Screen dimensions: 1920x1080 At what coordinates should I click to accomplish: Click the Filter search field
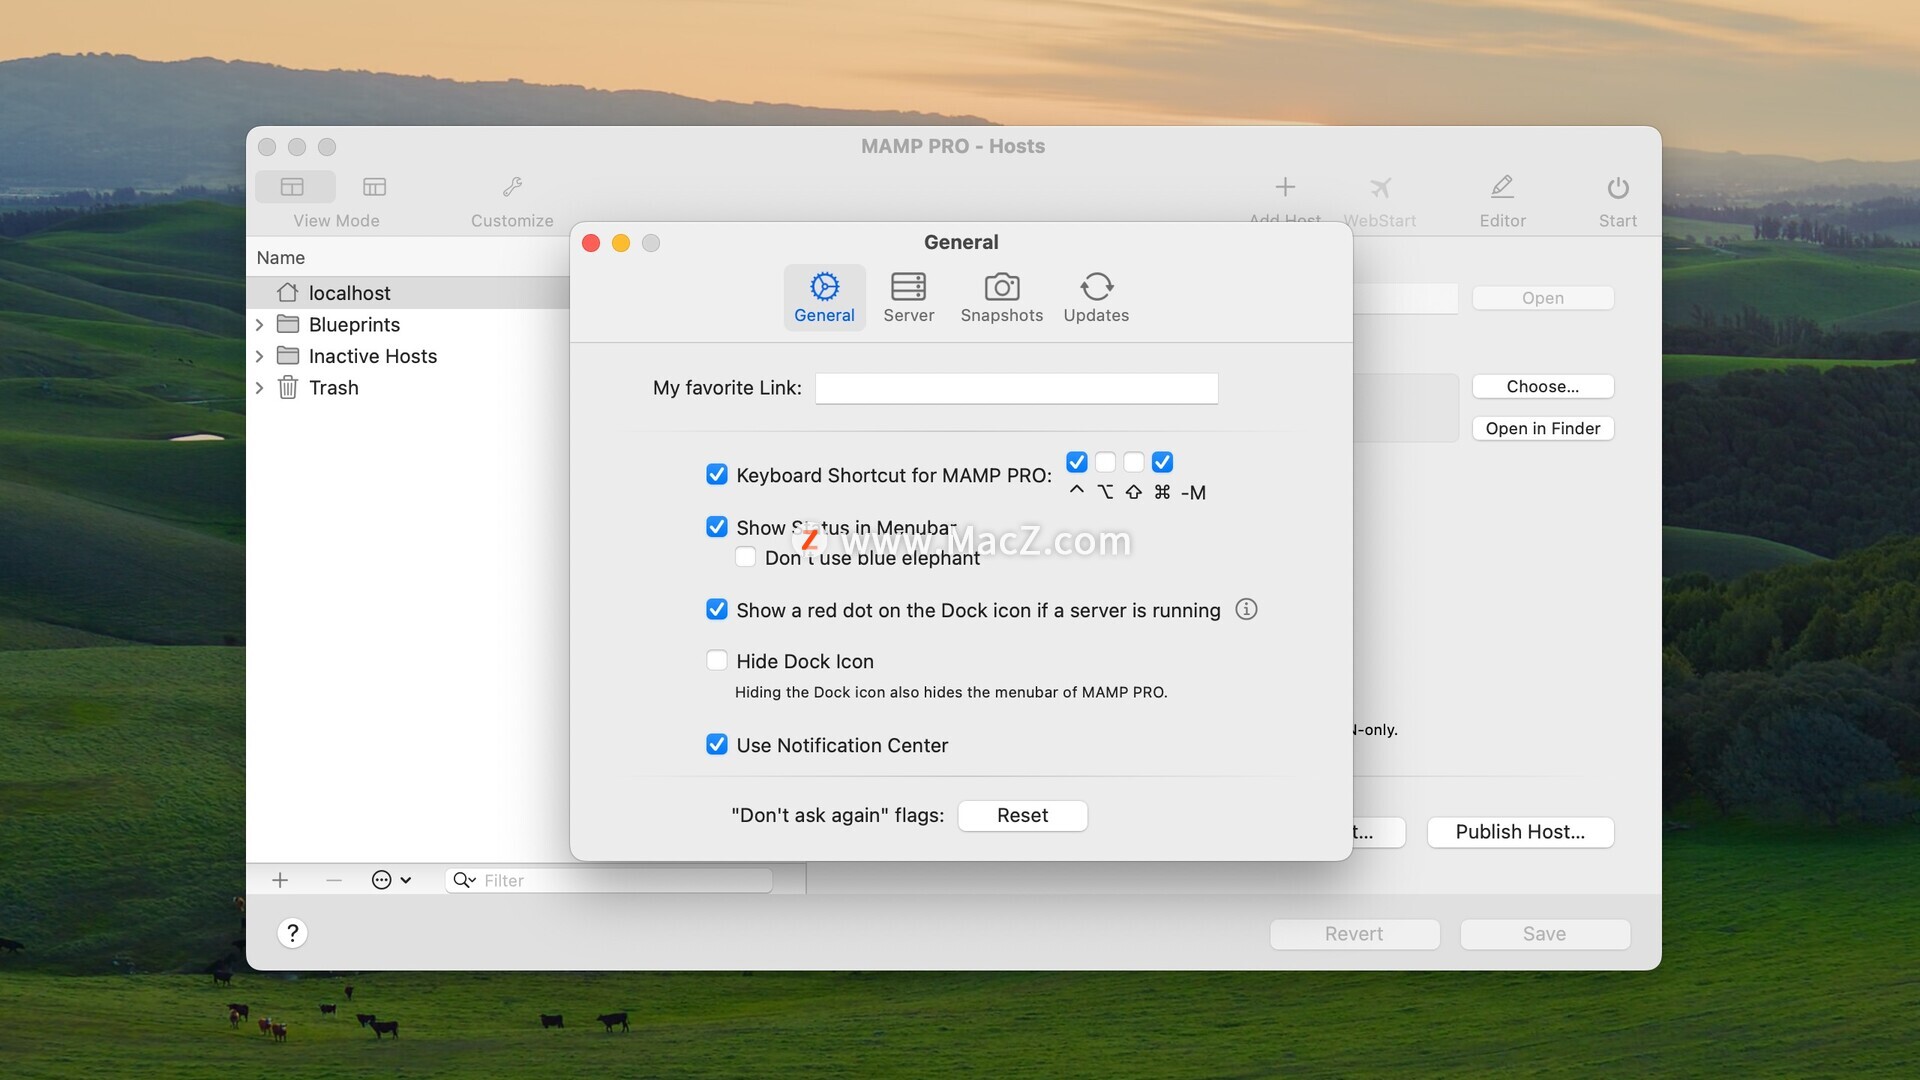point(609,880)
